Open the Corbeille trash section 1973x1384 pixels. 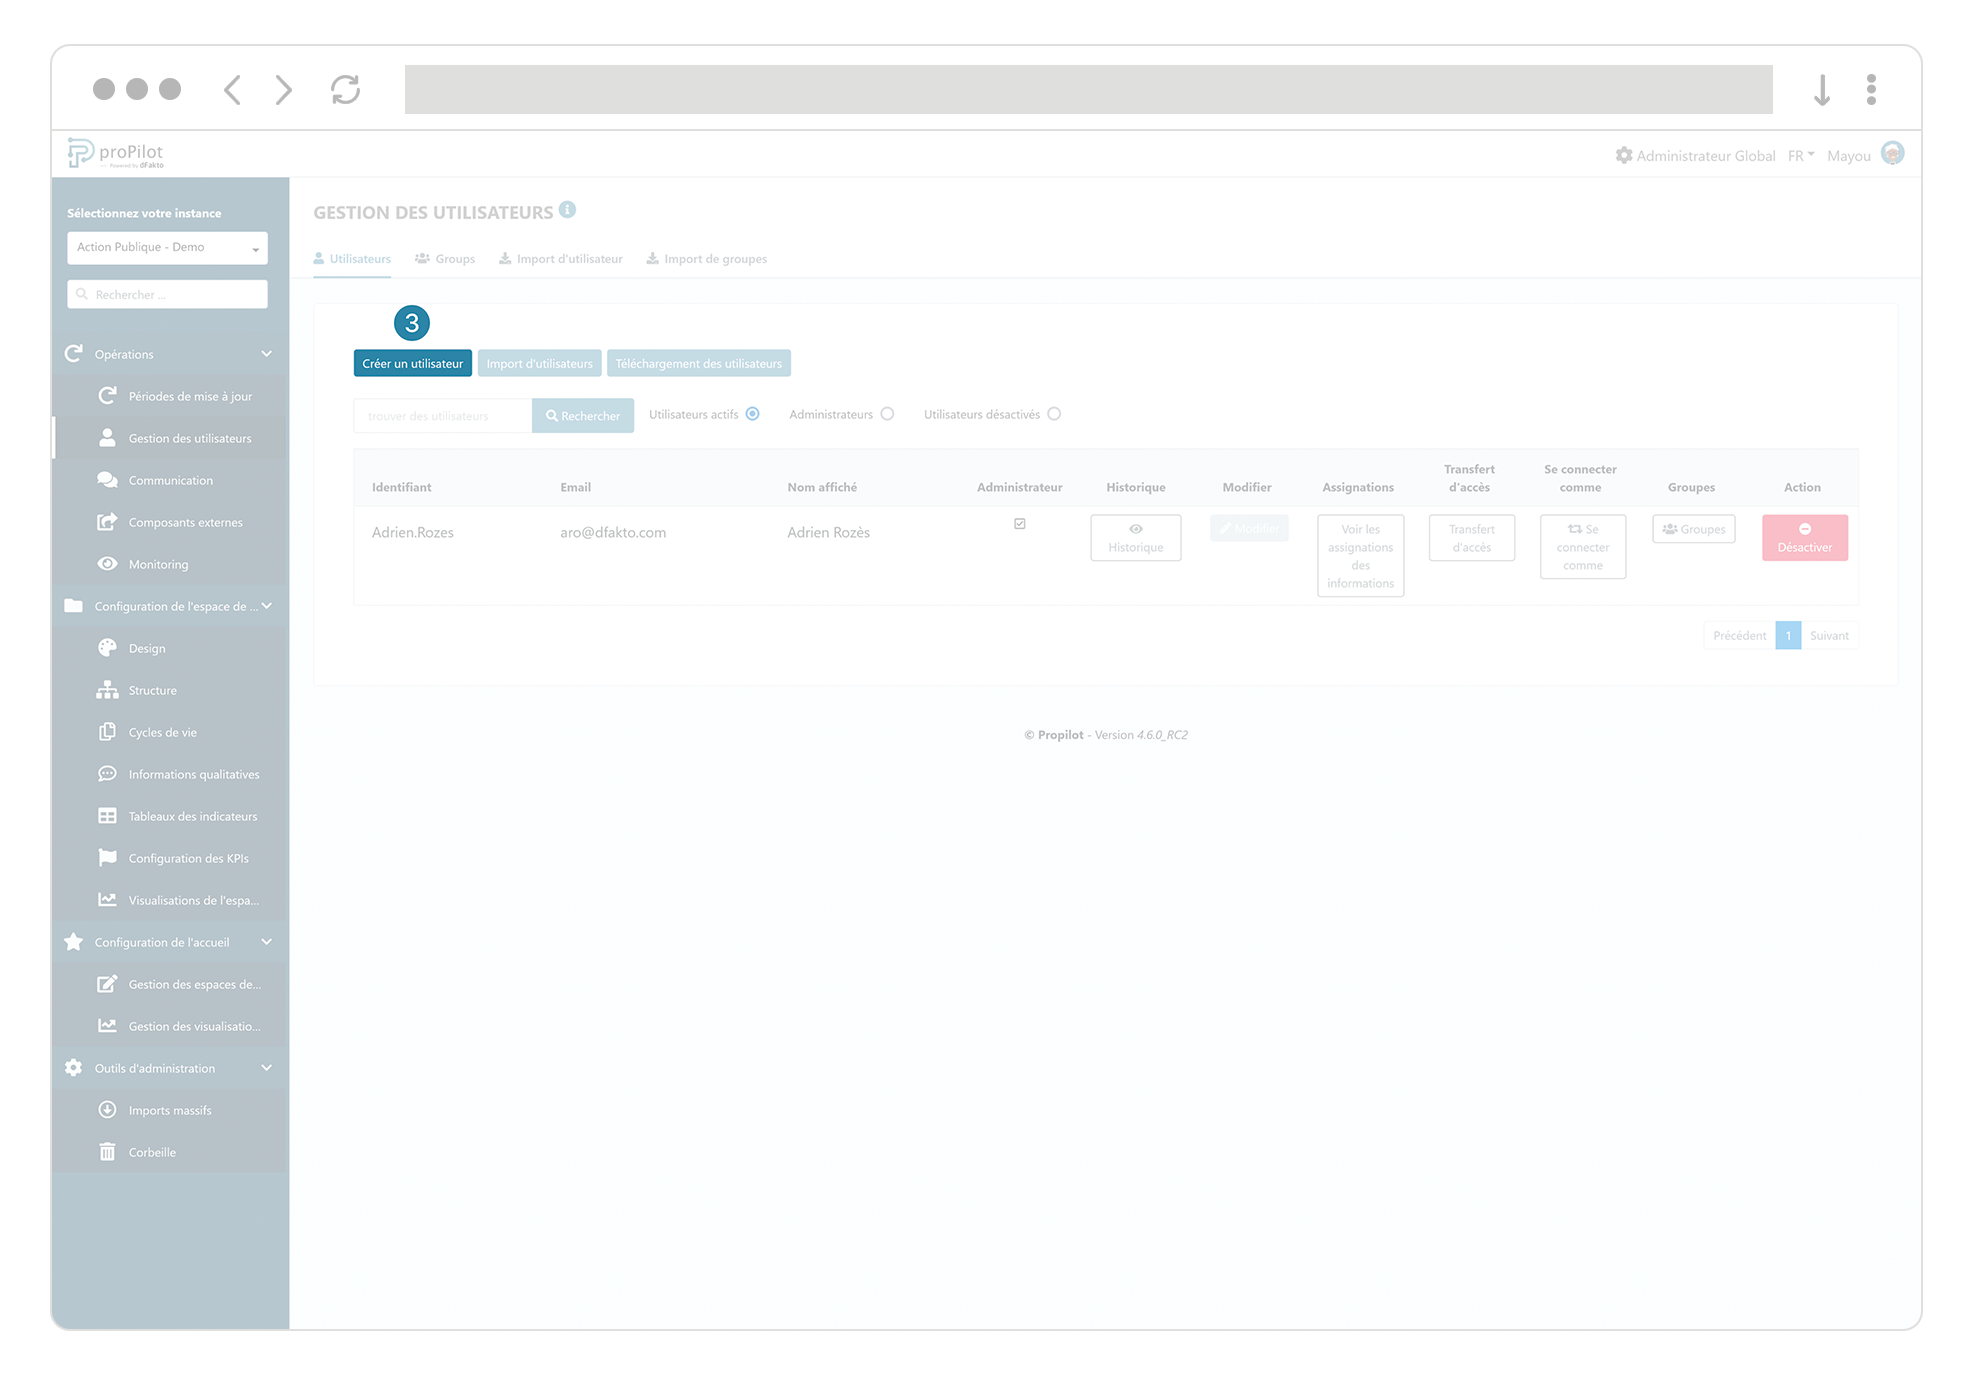[152, 1151]
